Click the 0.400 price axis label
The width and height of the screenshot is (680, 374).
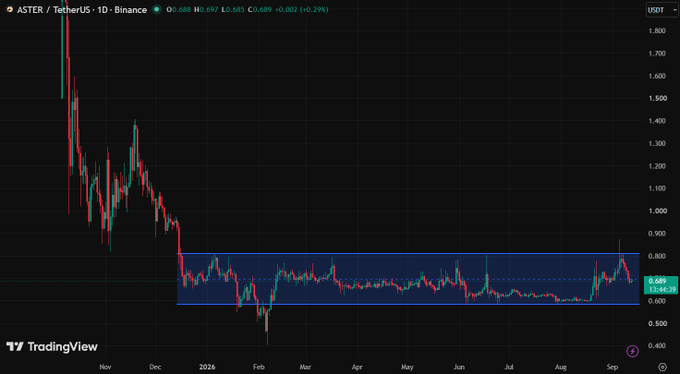[657, 346]
